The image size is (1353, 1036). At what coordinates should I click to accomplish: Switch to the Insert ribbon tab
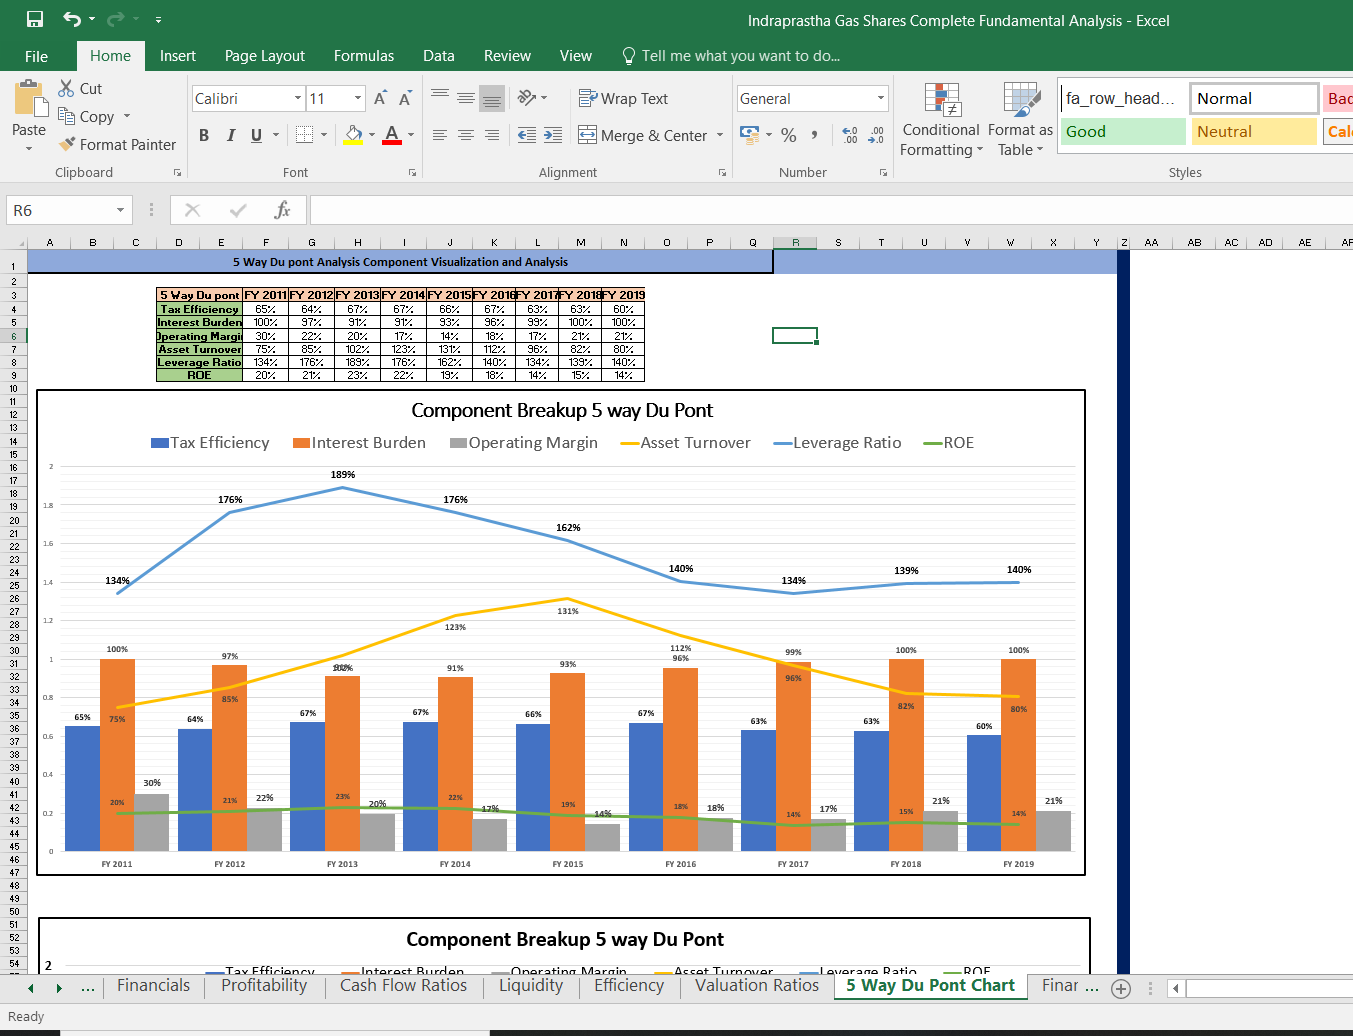coord(178,56)
